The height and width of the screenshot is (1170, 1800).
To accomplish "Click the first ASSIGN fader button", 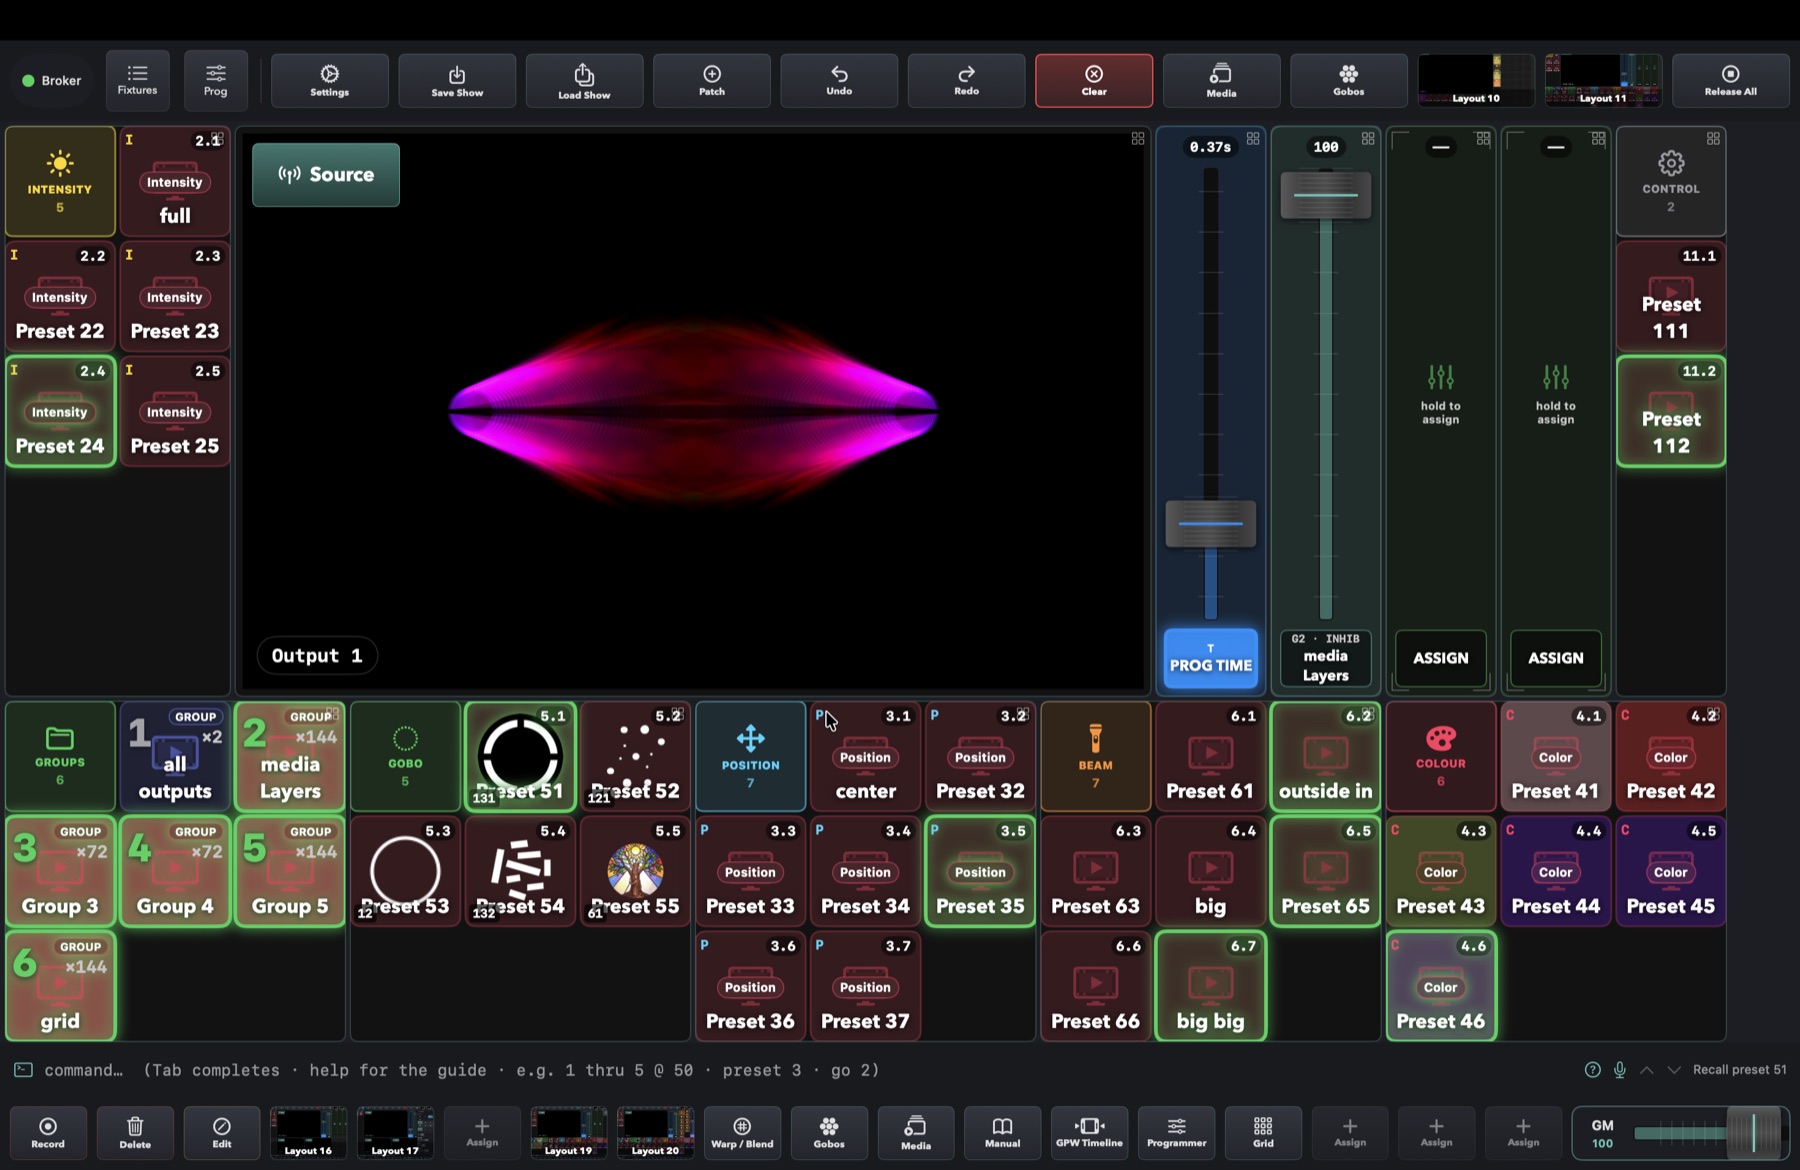I will (1440, 658).
